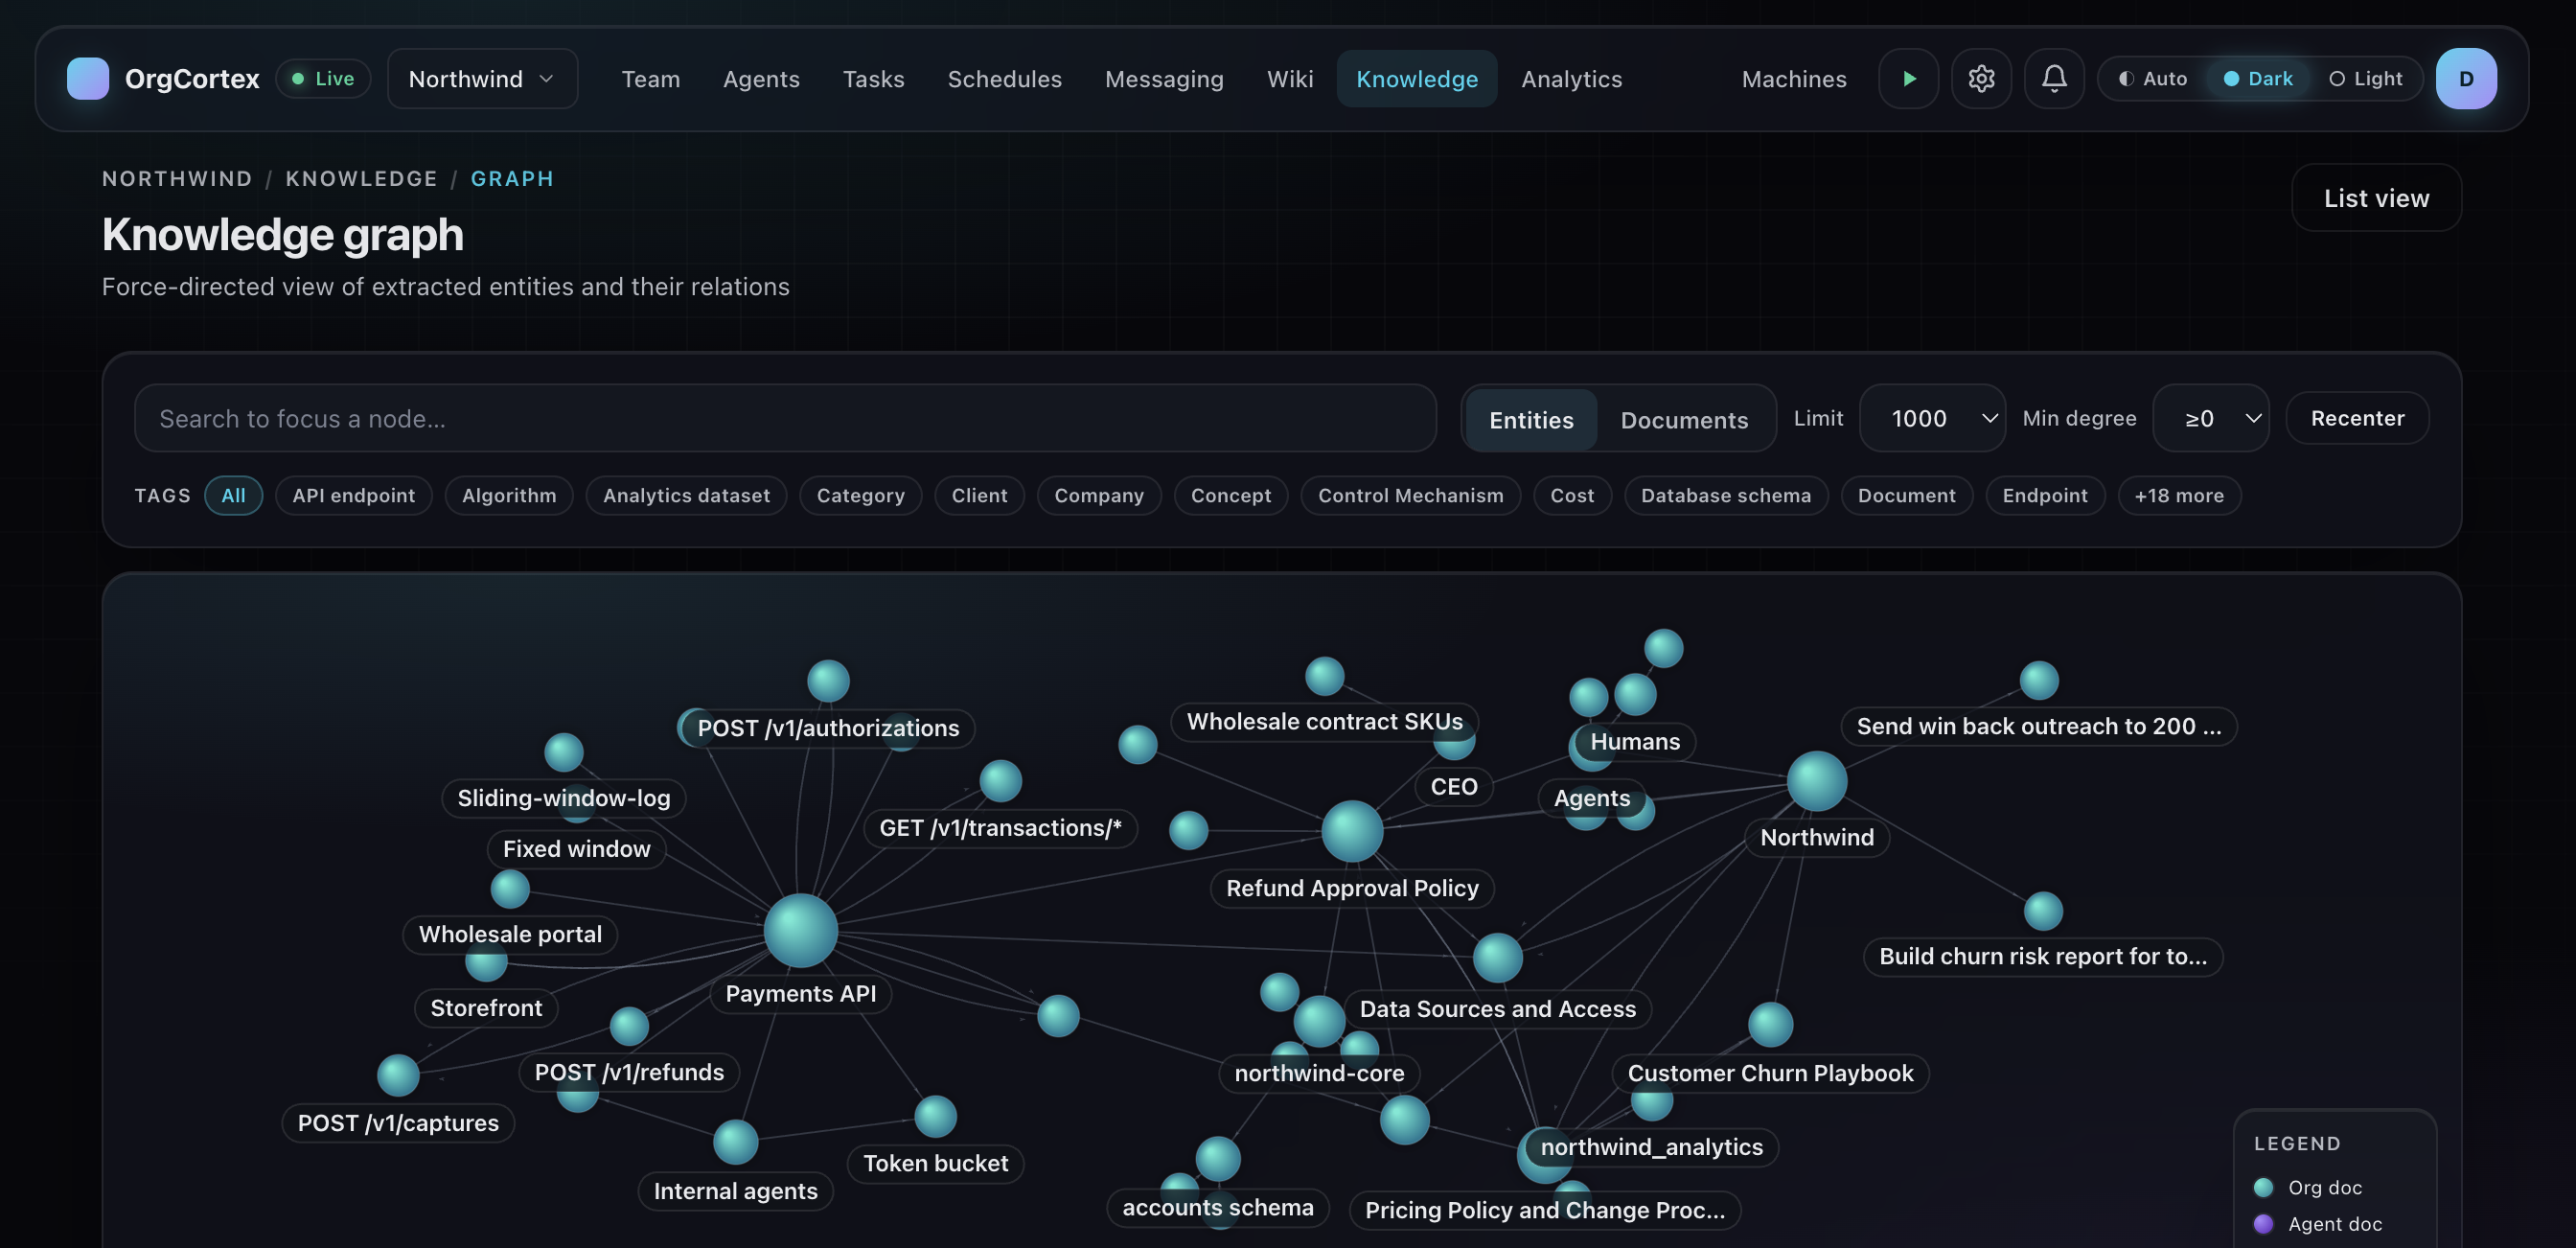
Task: Open the Schedules tab
Action: 1004,78
